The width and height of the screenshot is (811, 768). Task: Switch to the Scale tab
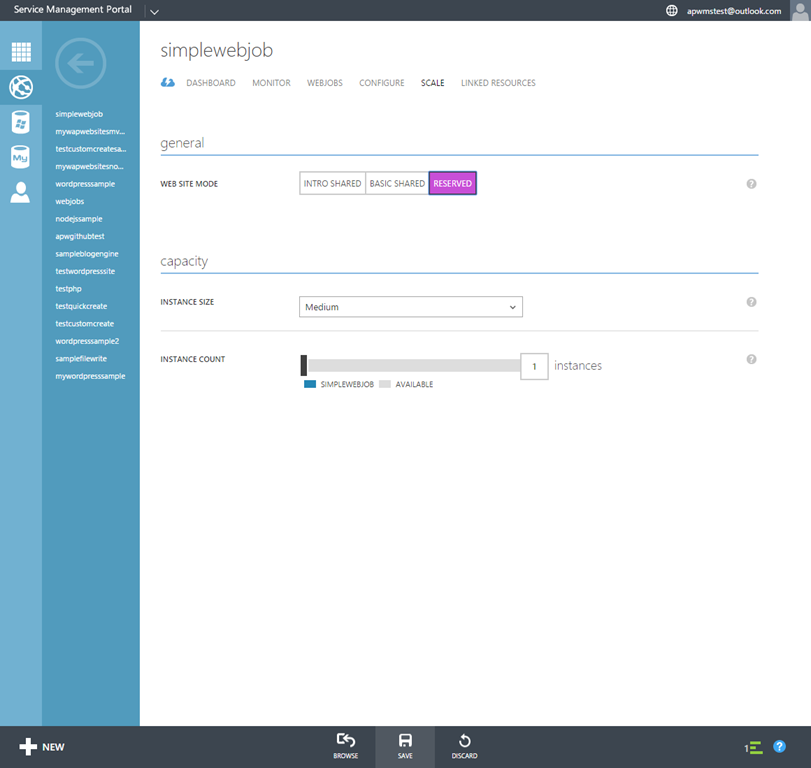pos(432,83)
